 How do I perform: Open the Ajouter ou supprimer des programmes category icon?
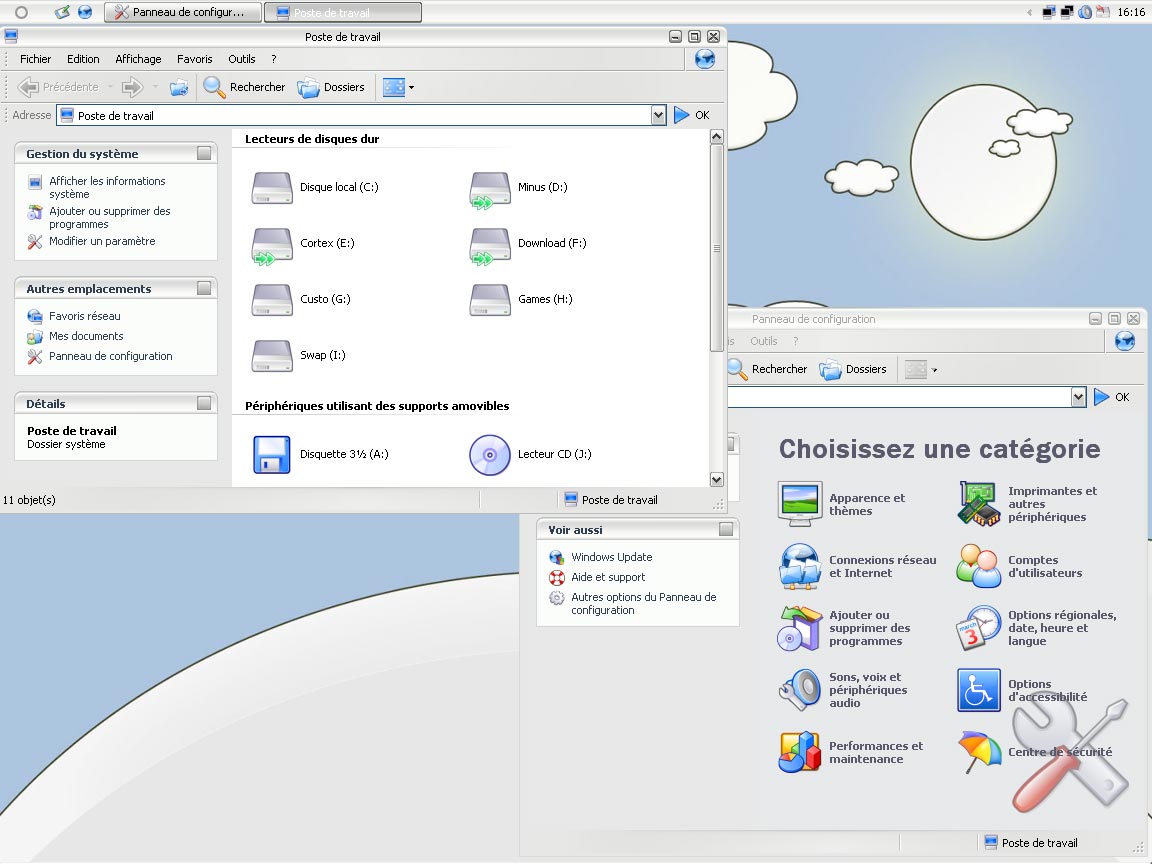[x=799, y=628]
